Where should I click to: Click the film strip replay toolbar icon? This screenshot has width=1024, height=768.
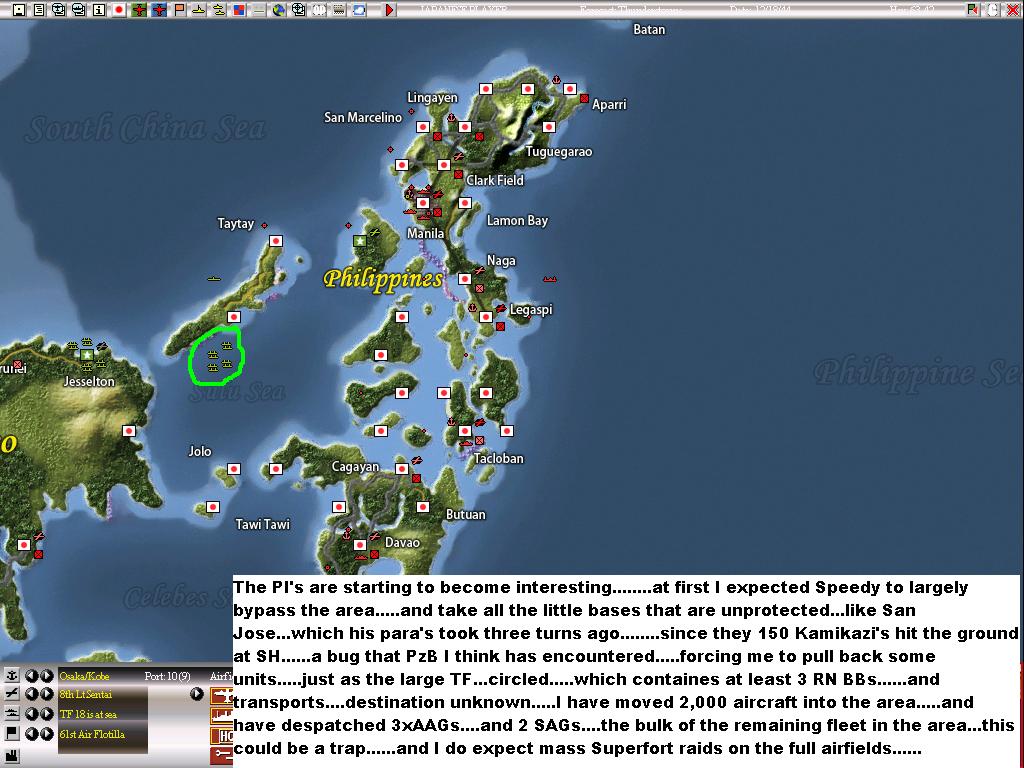[339, 10]
